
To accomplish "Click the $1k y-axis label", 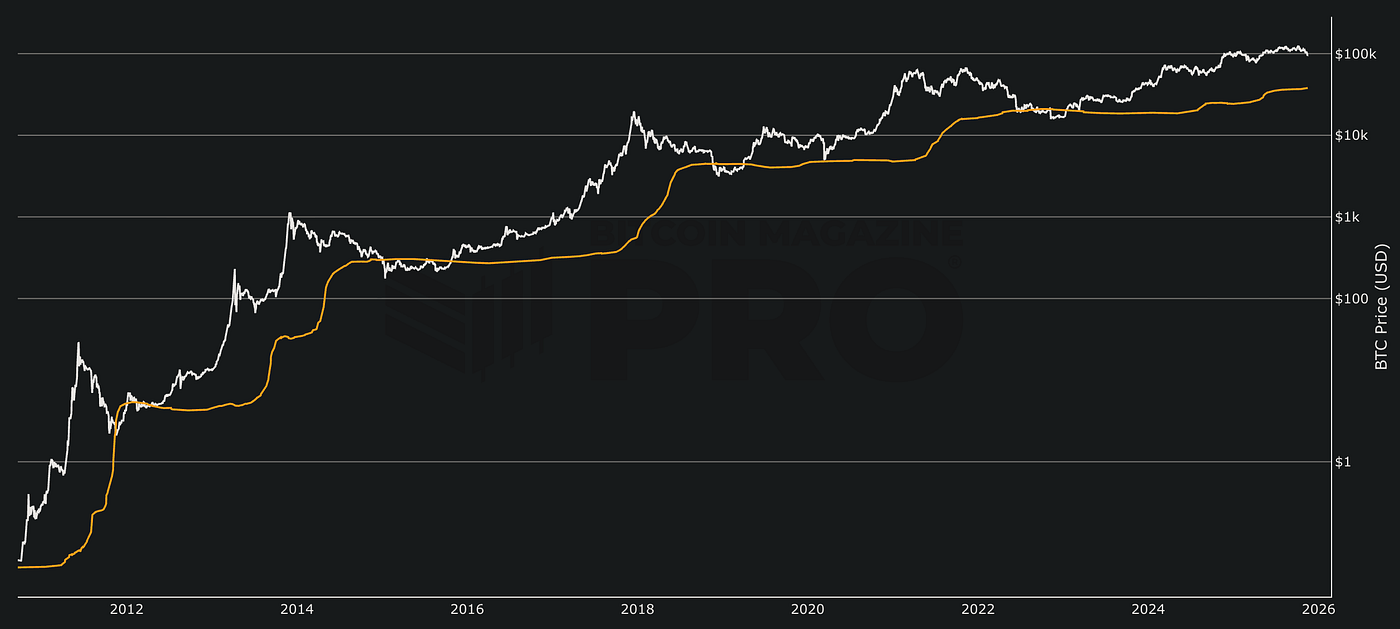I will pos(1347,217).
